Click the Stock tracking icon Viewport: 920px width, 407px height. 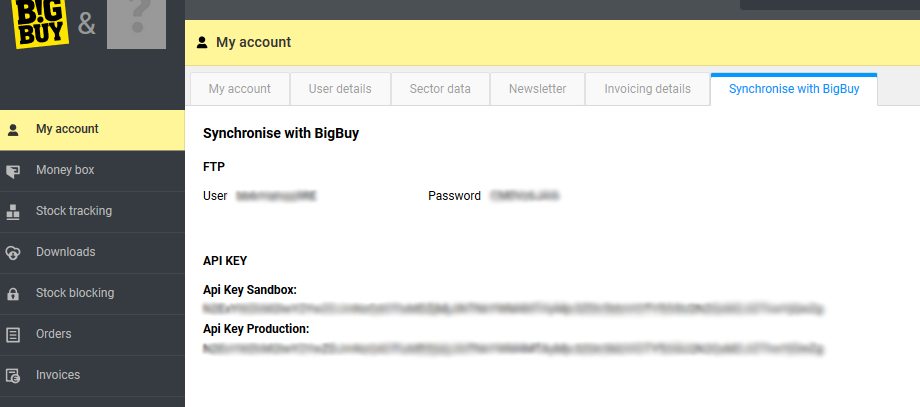coord(13,212)
